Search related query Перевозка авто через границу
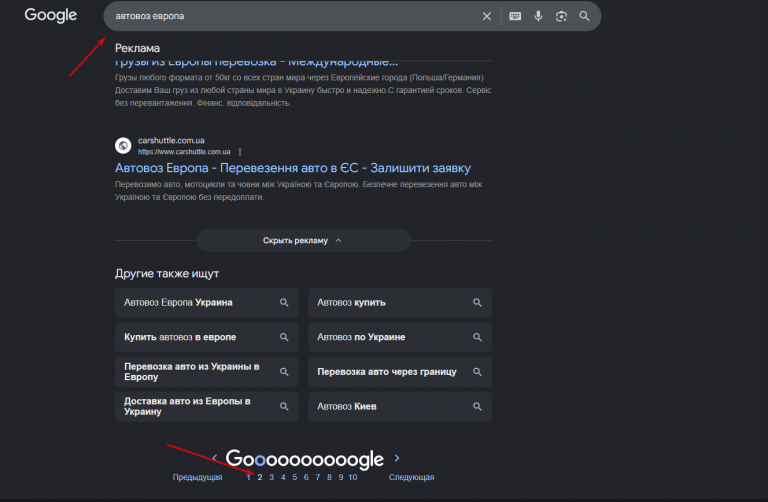The height and width of the screenshot is (502, 768). (x=400, y=372)
